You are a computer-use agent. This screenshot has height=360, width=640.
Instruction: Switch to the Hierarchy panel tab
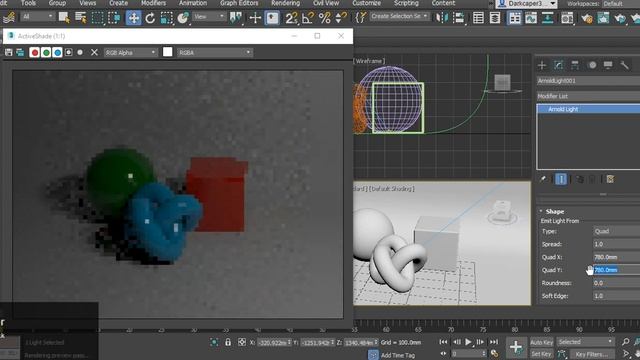pyautogui.click(x=575, y=65)
